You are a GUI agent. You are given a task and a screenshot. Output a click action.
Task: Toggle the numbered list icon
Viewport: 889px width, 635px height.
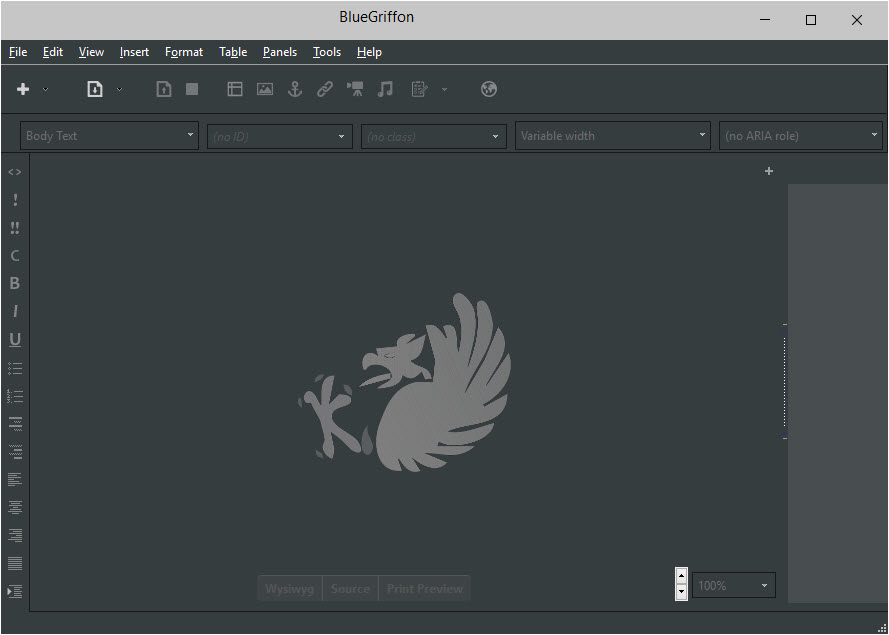tap(15, 396)
